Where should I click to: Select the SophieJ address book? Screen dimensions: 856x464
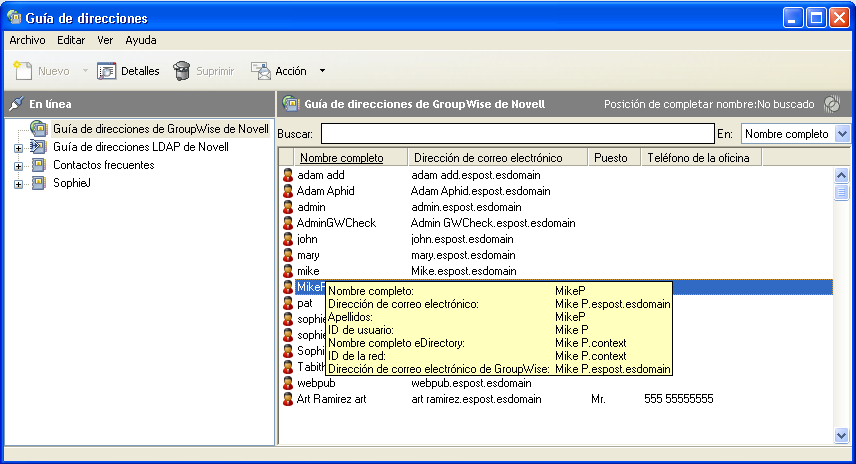[72, 183]
